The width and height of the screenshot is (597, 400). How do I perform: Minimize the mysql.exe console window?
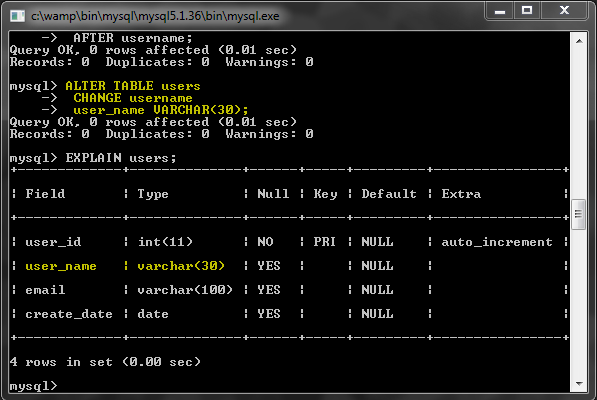500,11
